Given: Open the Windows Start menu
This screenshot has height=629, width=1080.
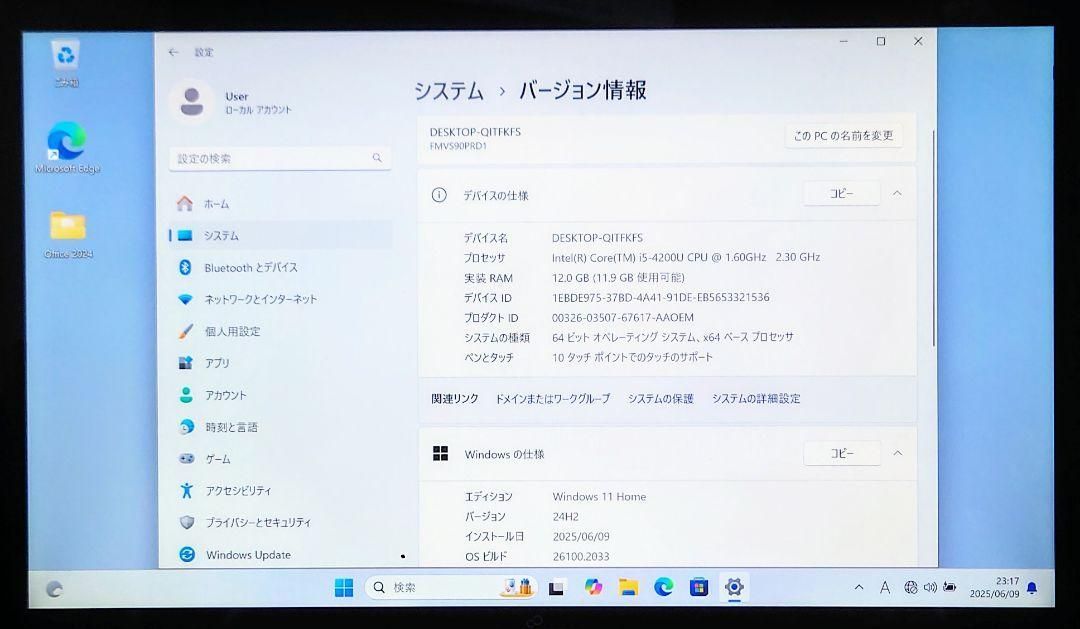Looking at the screenshot, I should [x=344, y=588].
